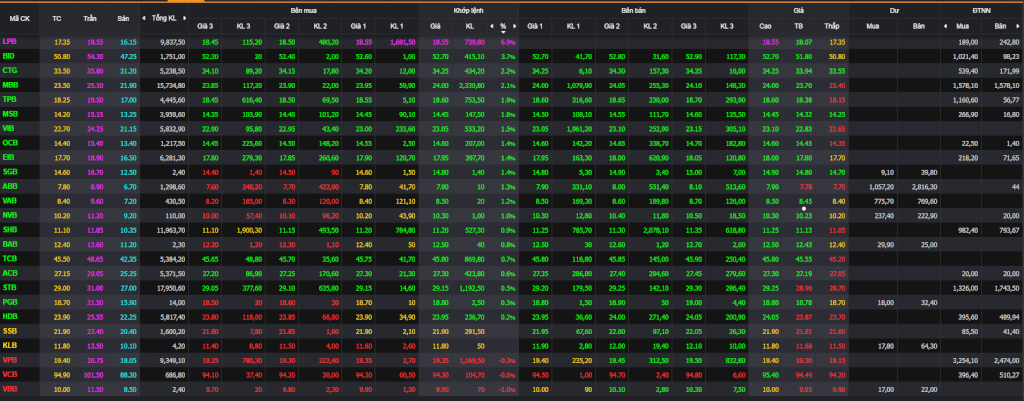Click the Trần ceiling price header

click(90, 19)
